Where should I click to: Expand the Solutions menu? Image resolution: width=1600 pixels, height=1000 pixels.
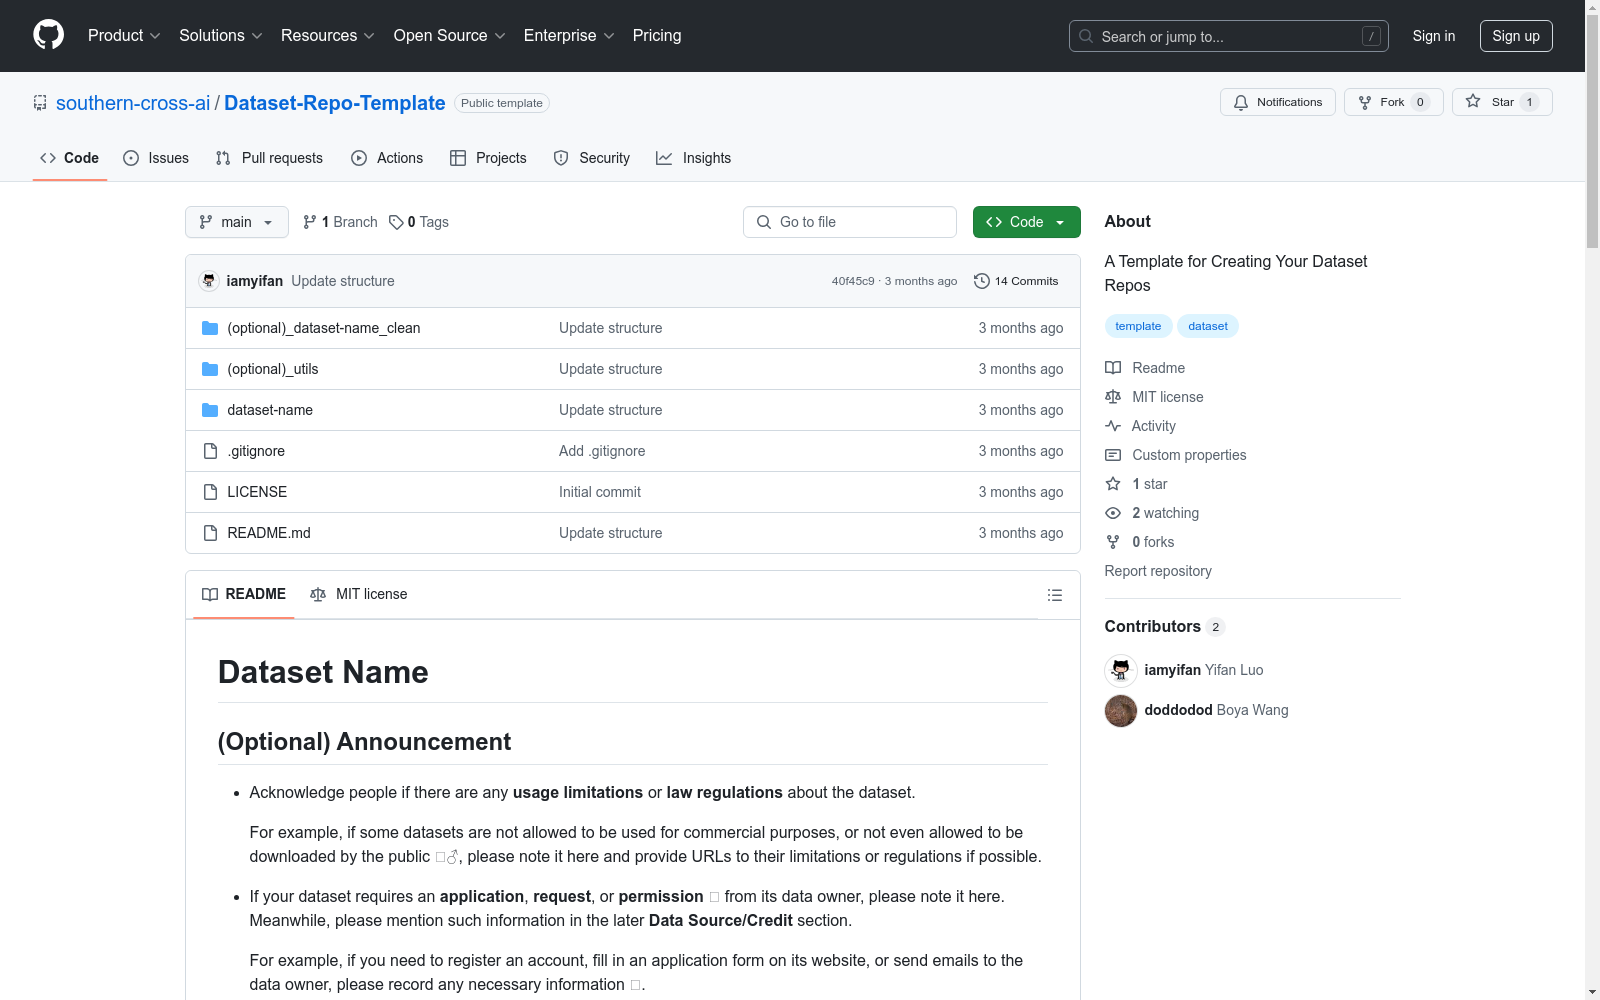tap(221, 35)
